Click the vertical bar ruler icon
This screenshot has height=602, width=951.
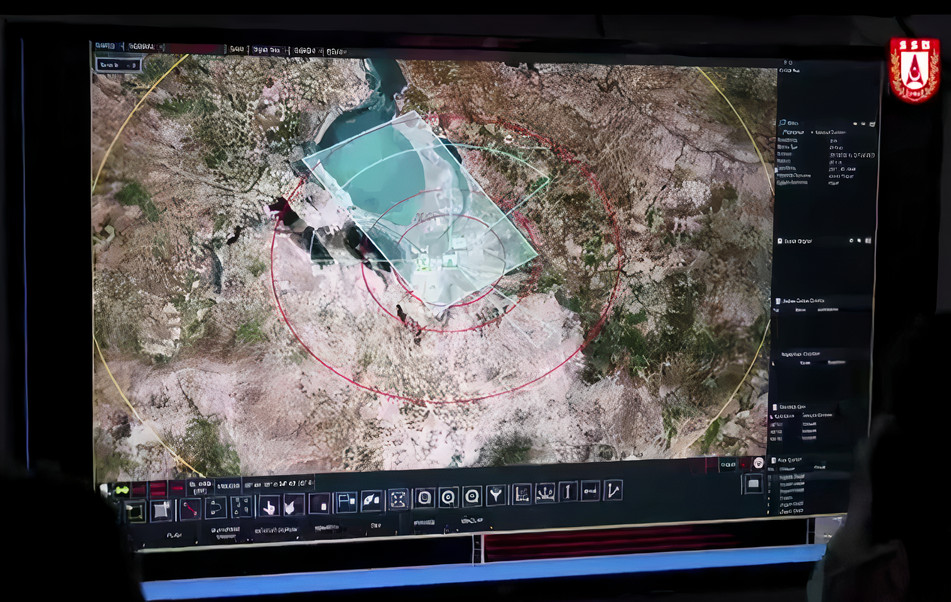pyautogui.click(x=568, y=491)
